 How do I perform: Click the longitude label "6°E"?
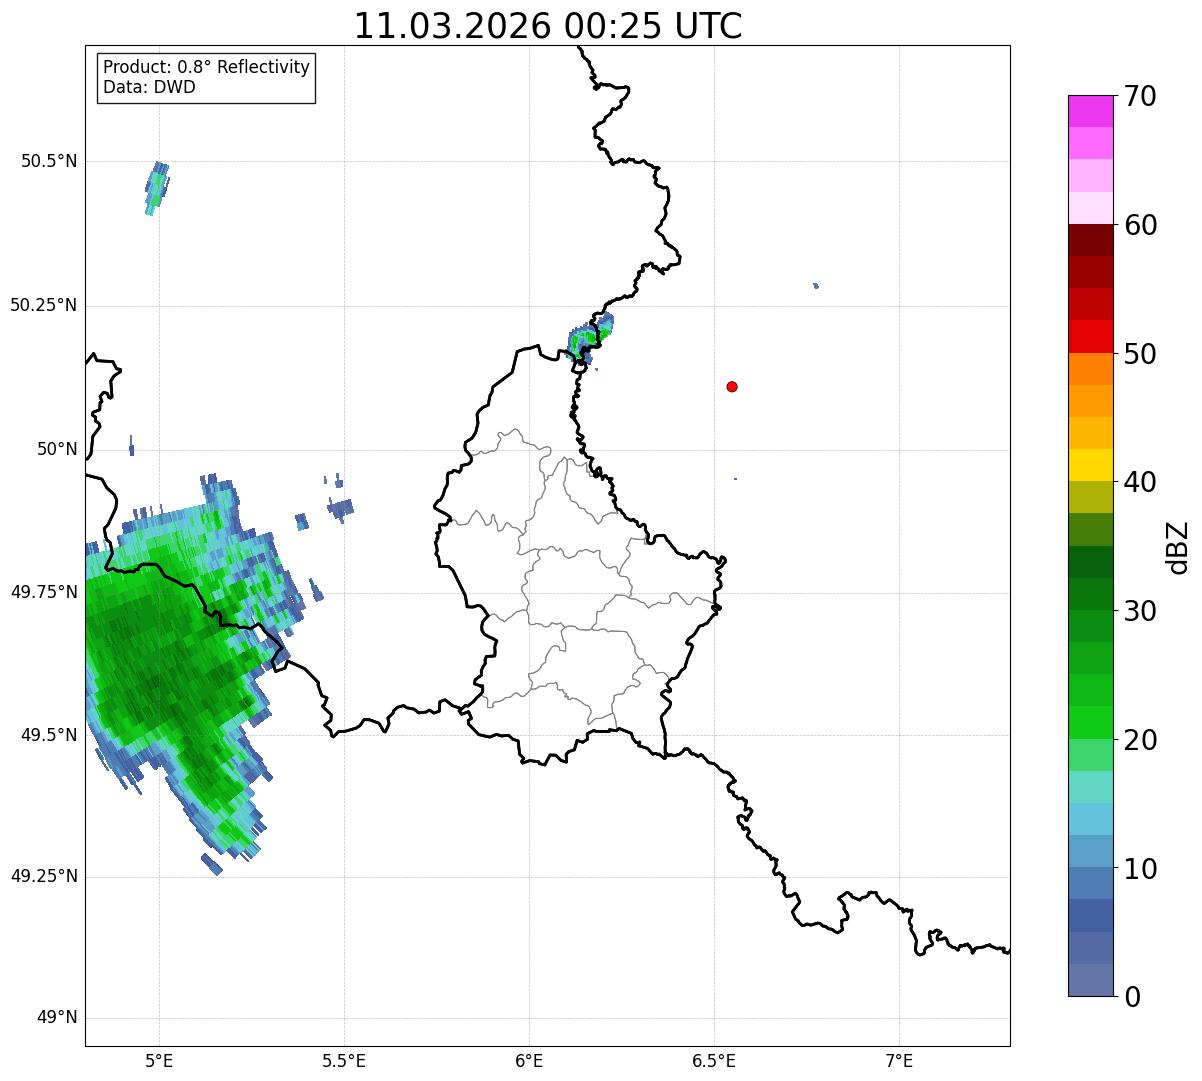coord(529,1062)
